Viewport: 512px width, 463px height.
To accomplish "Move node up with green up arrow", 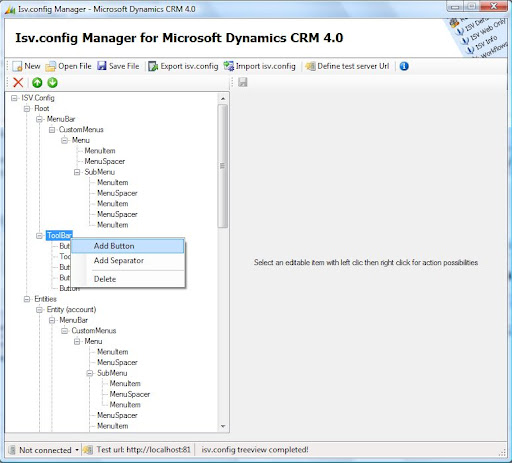I will pyautogui.click(x=37, y=82).
